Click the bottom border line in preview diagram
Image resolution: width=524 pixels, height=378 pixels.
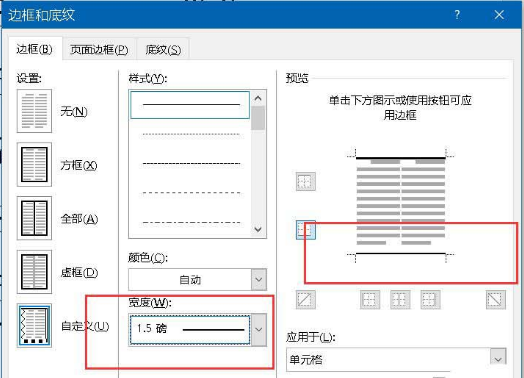tap(400, 253)
